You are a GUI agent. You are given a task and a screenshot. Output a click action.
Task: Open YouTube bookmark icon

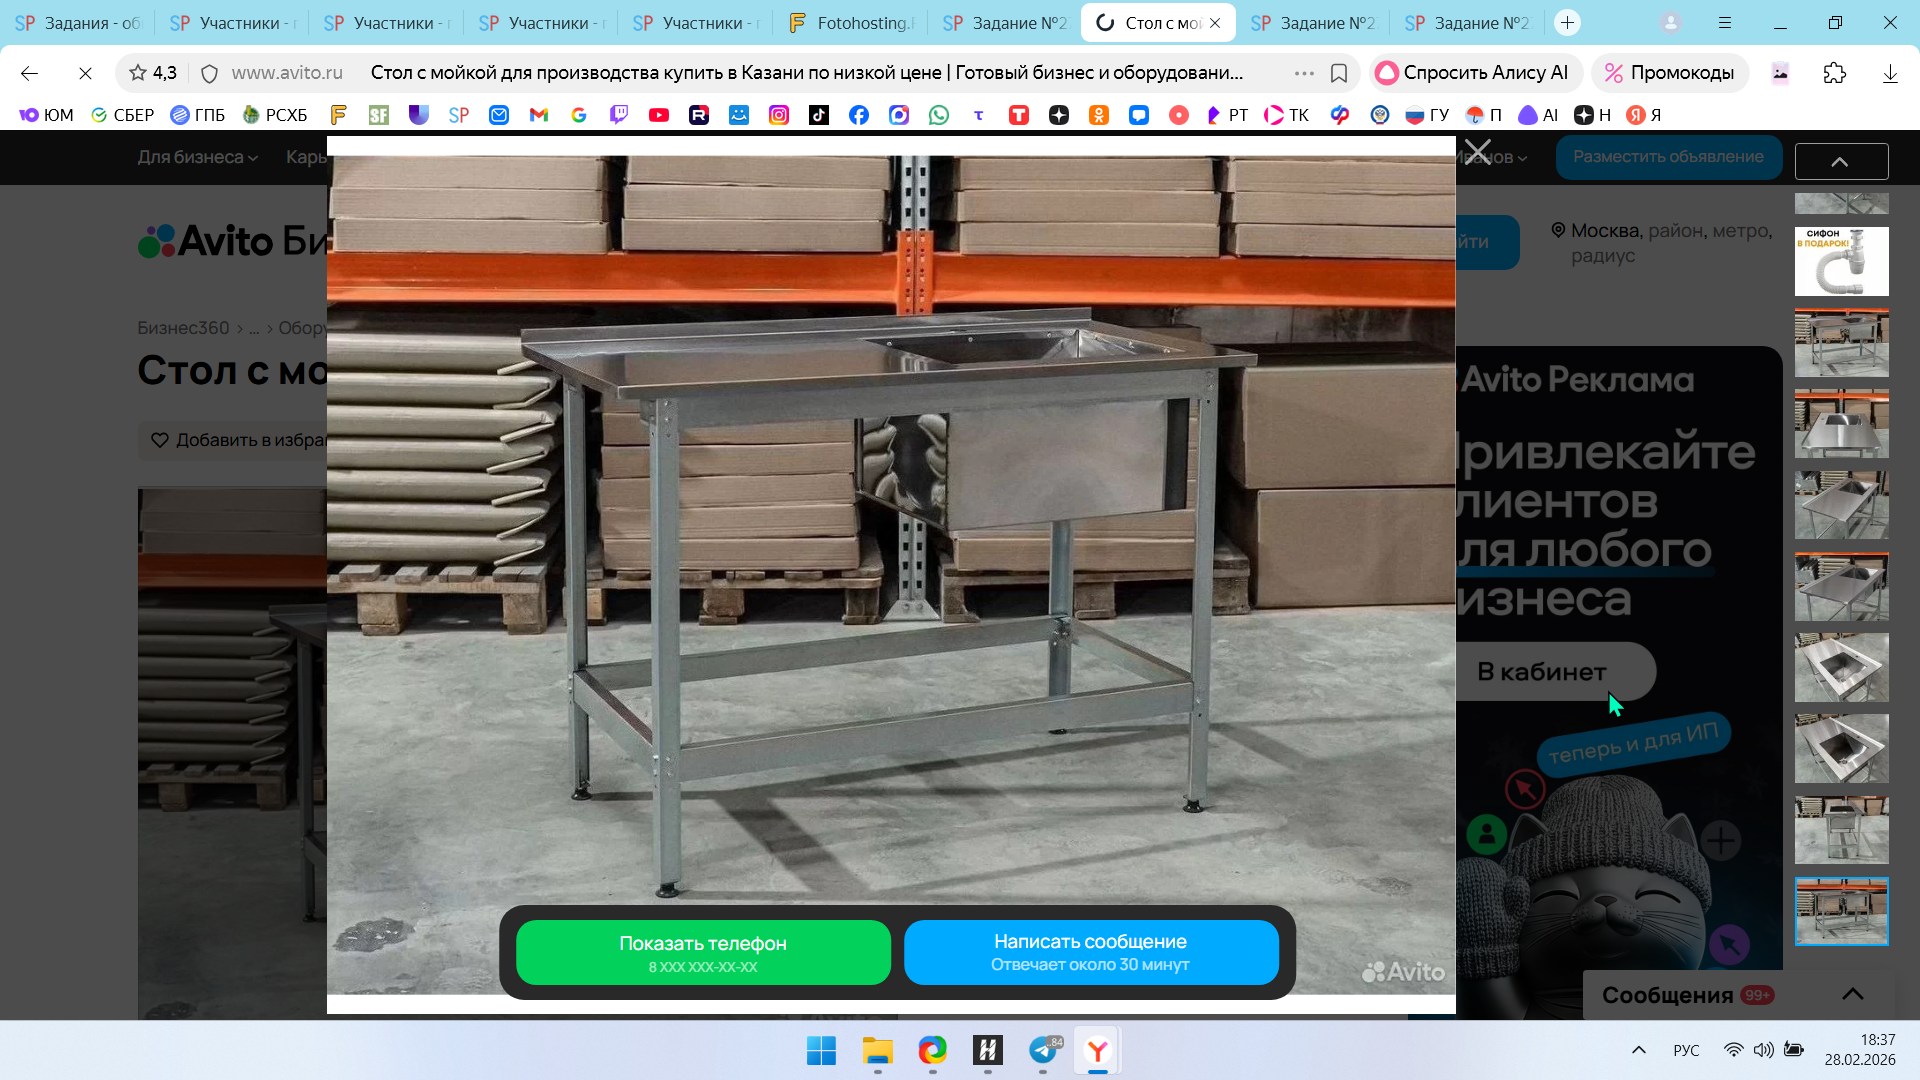pyautogui.click(x=659, y=115)
